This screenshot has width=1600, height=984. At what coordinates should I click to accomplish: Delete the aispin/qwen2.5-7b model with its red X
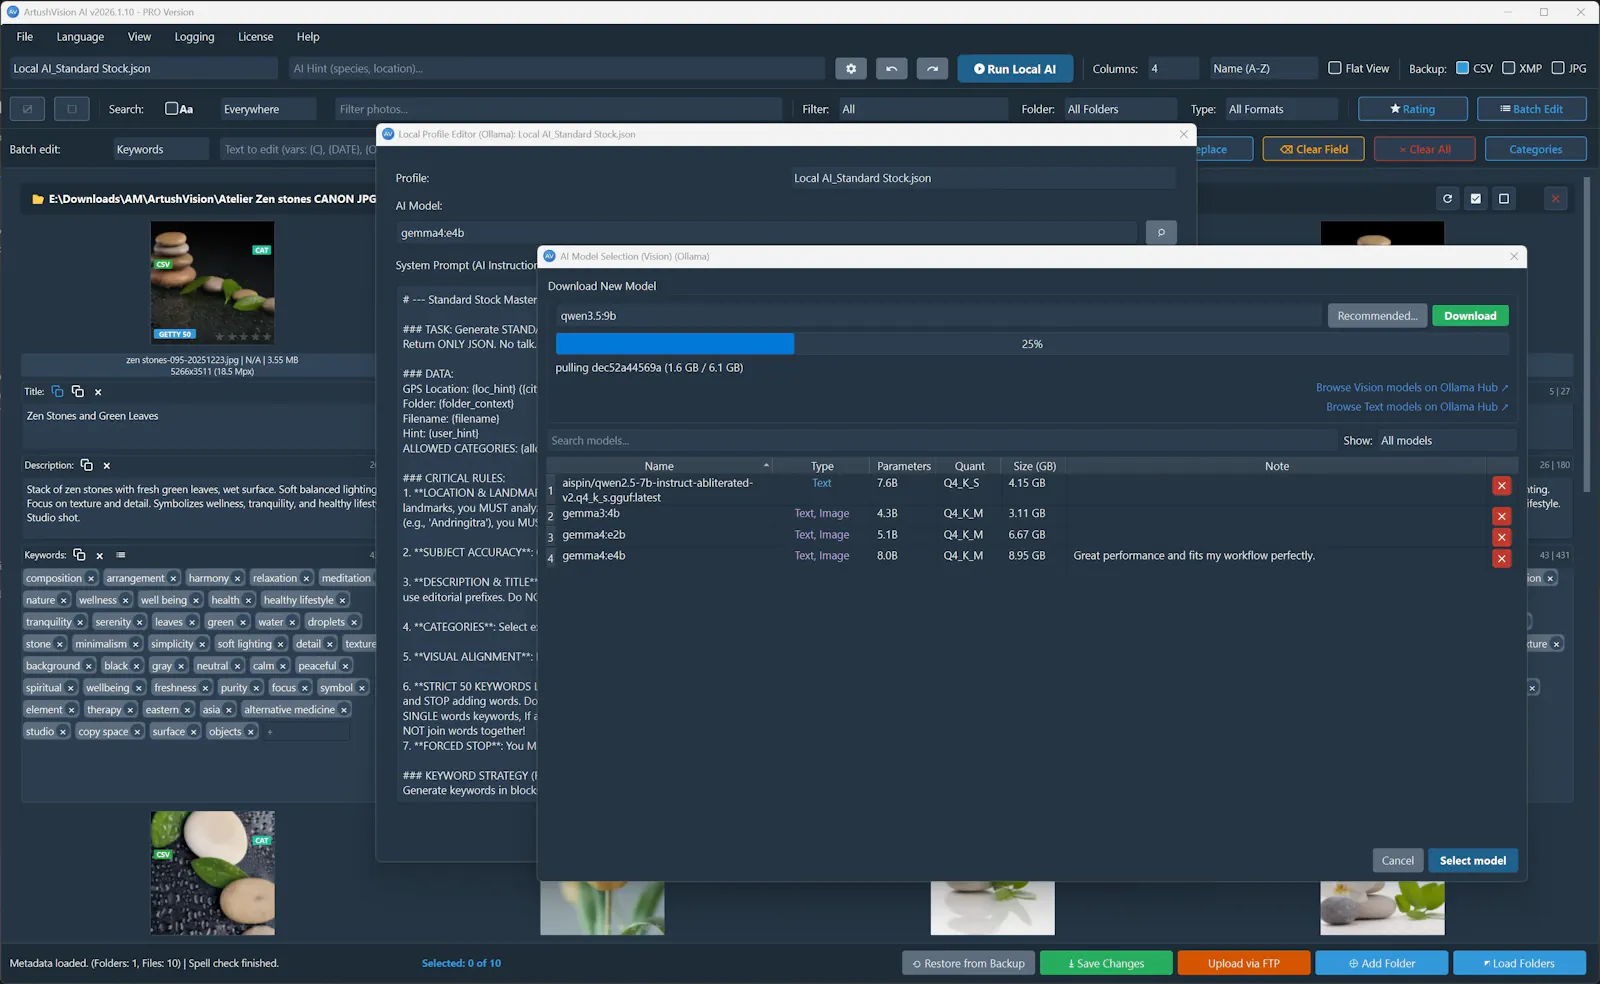click(x=1501, y=485)
